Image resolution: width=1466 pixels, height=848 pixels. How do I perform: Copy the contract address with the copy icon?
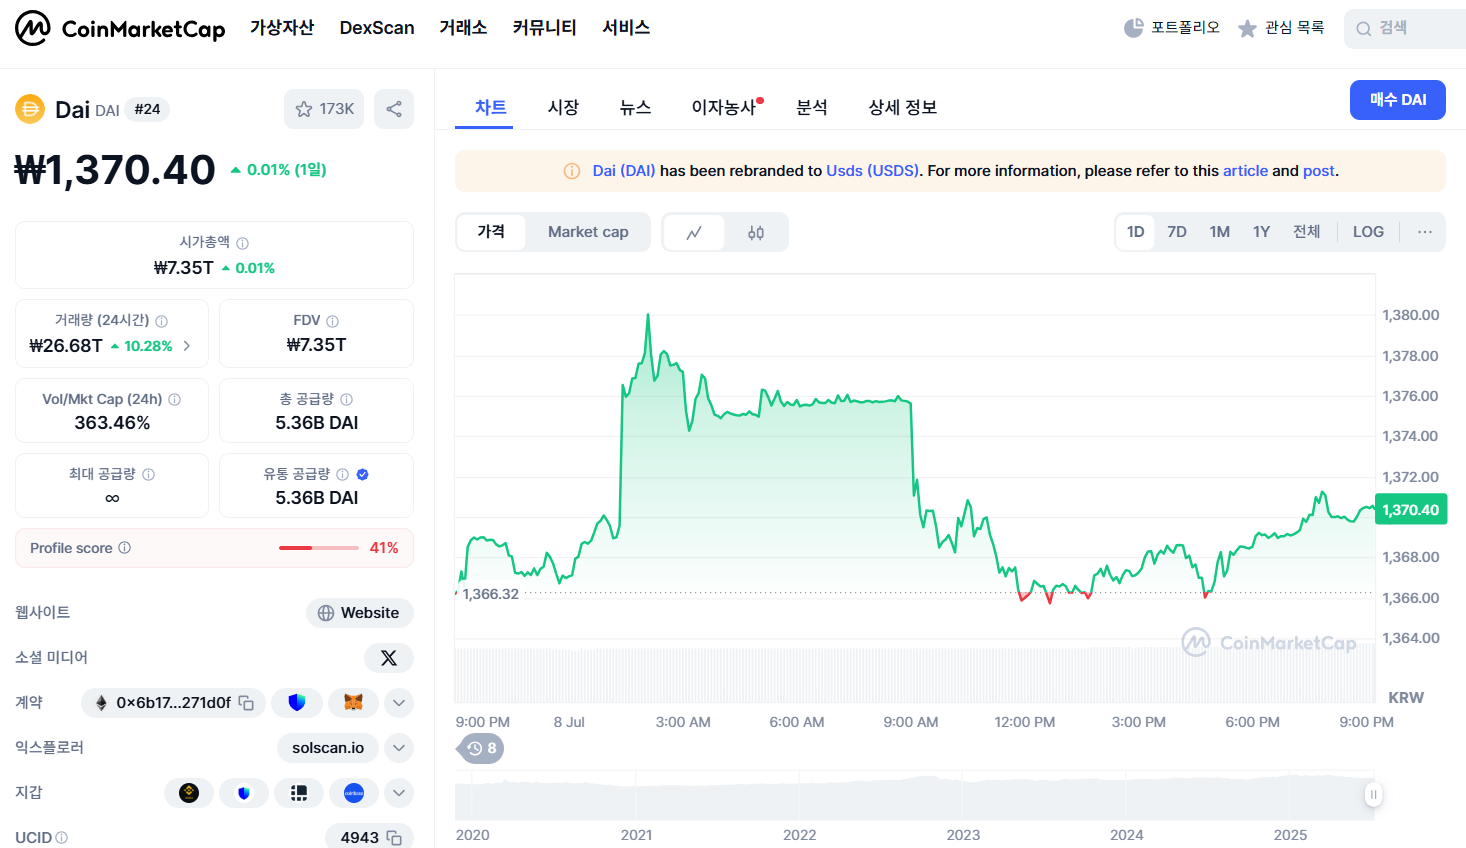click(247, 703)
